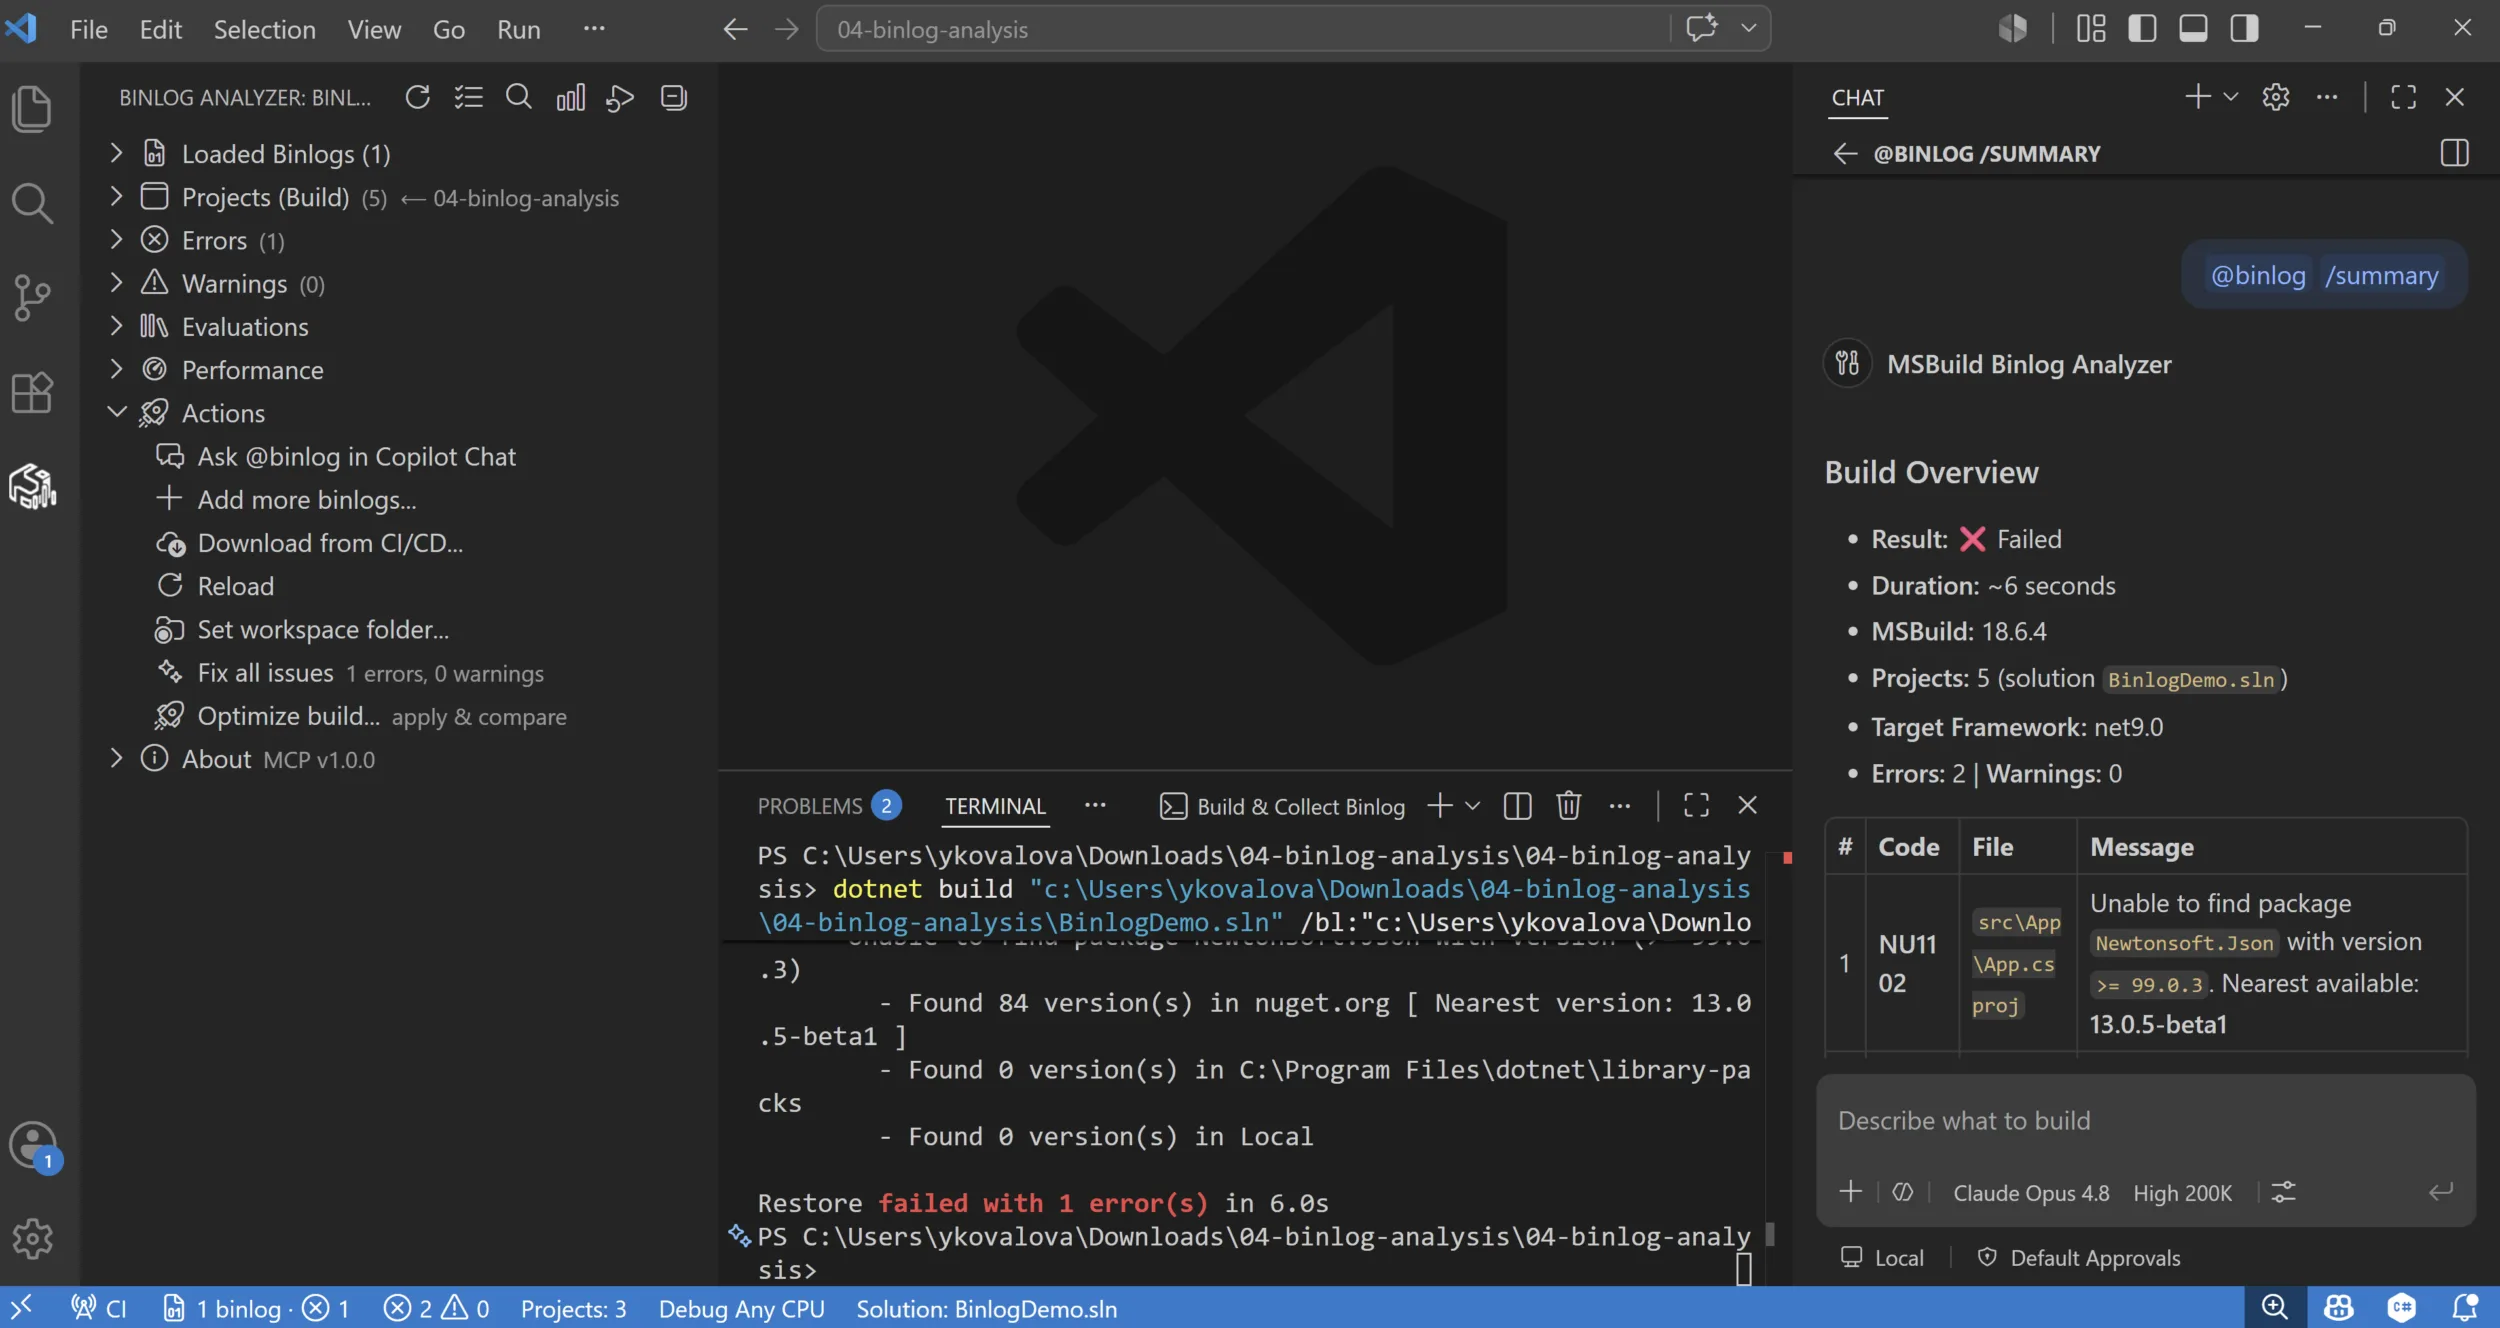Go forward with the navigation arrow

pyautogui.click(x=787, y=29)
